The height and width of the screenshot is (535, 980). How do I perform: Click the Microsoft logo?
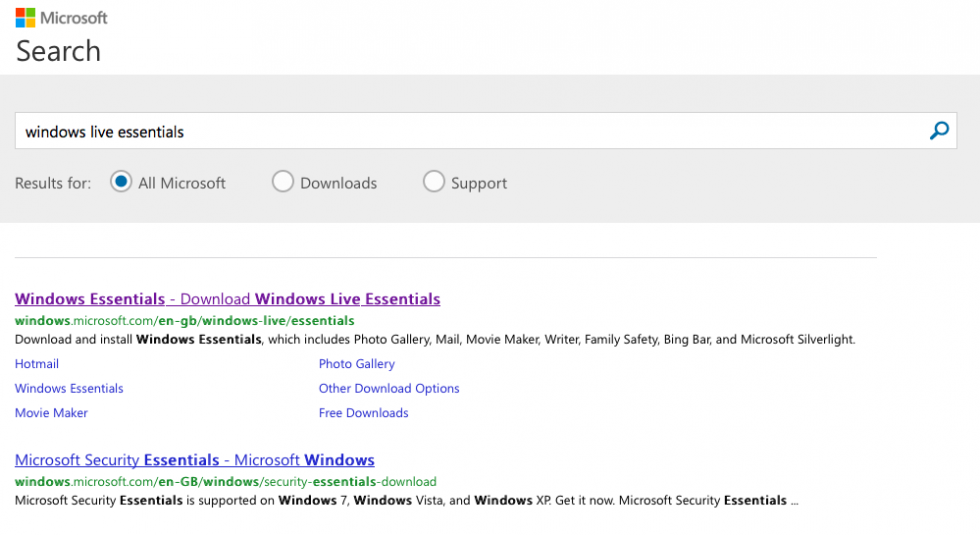(x=61, y=18)
